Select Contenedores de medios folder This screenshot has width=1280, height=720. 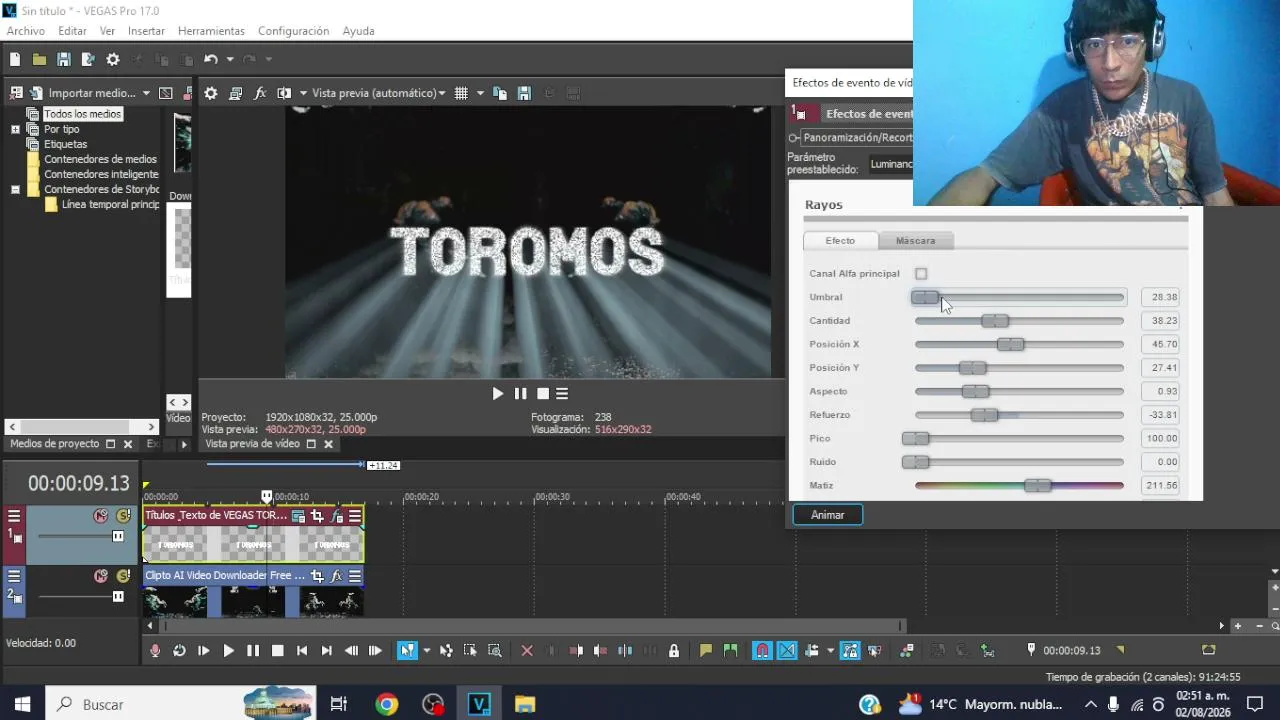100,159
